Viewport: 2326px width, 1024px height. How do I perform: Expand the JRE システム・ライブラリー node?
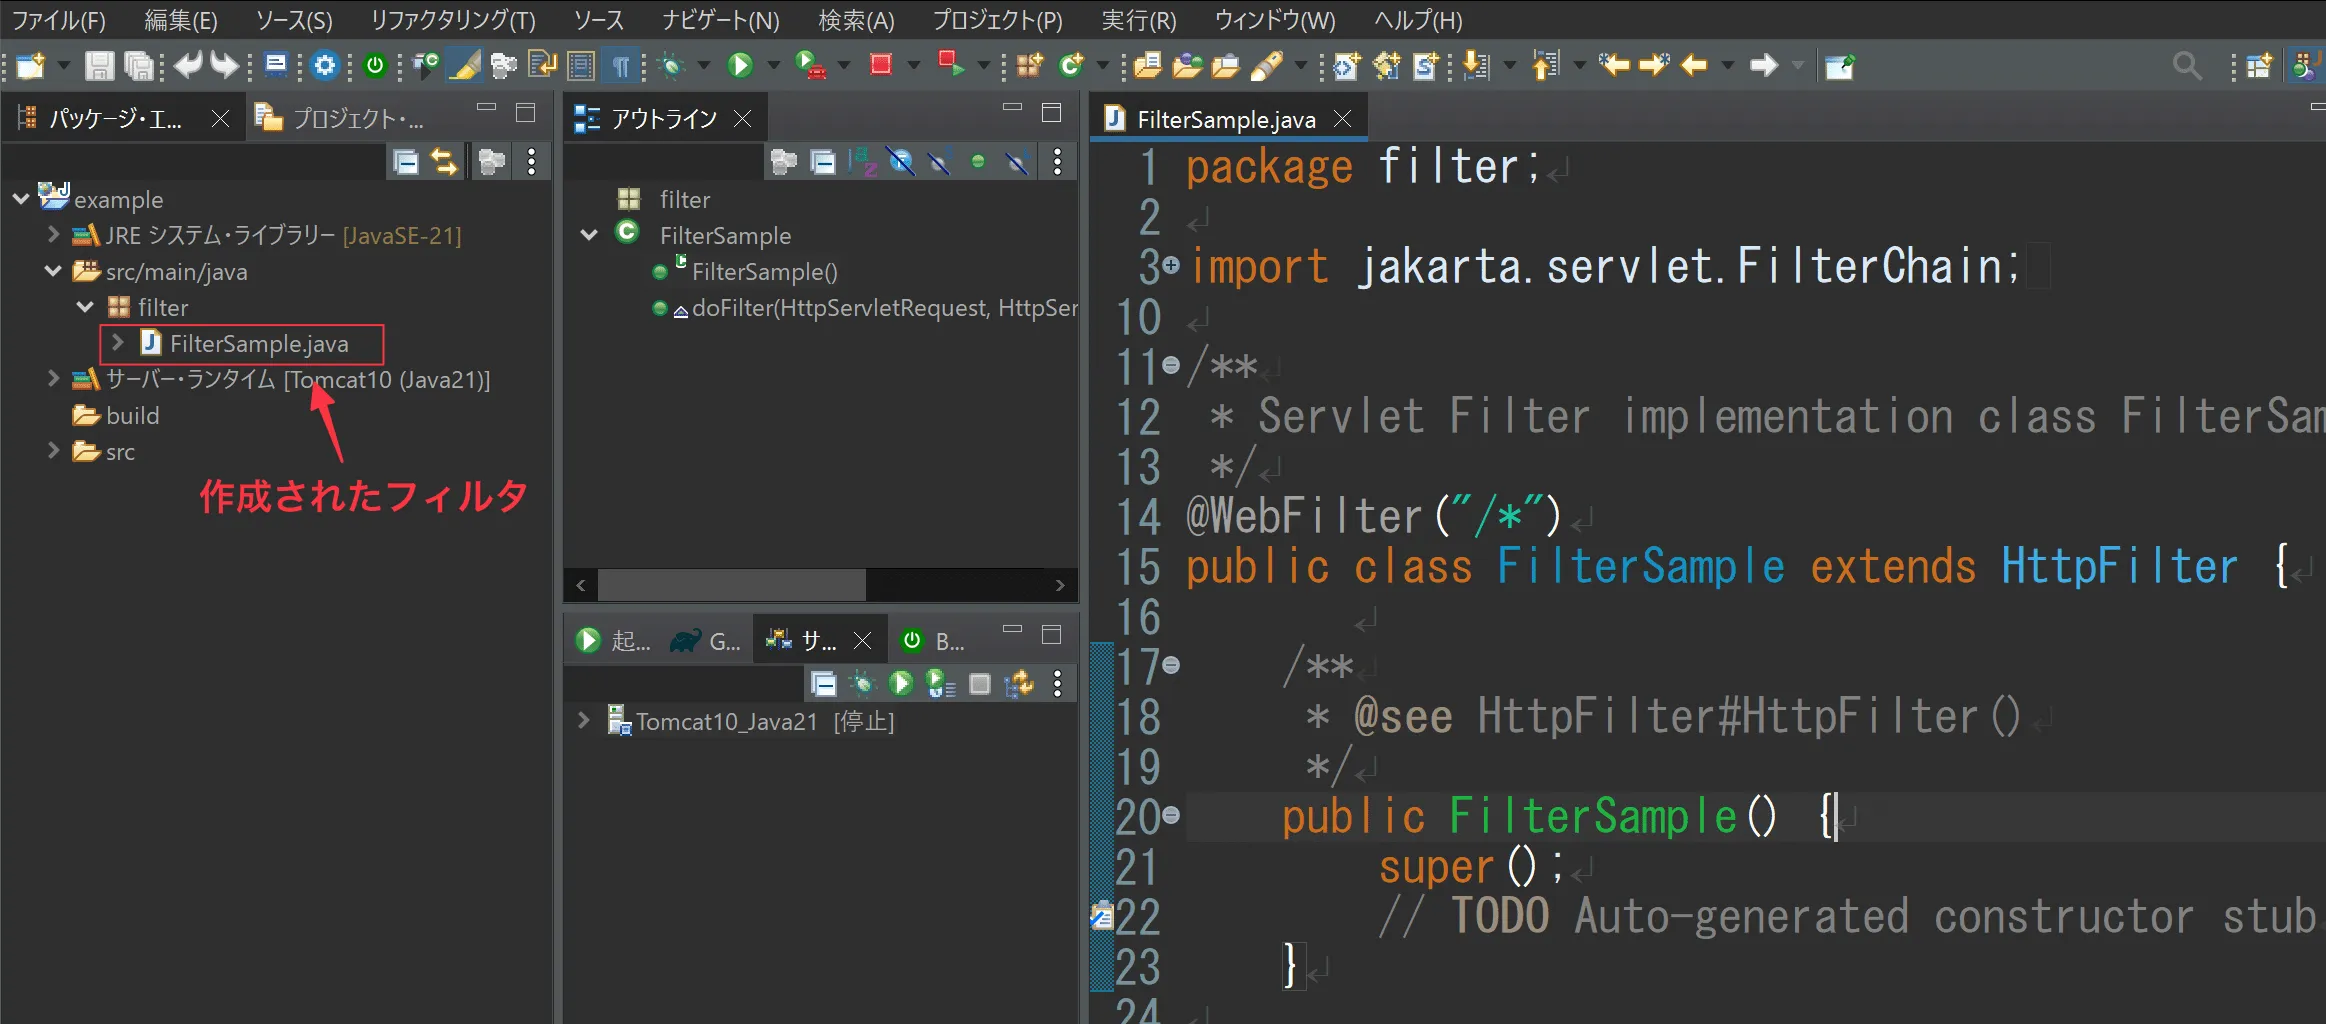tap(53, 235)
